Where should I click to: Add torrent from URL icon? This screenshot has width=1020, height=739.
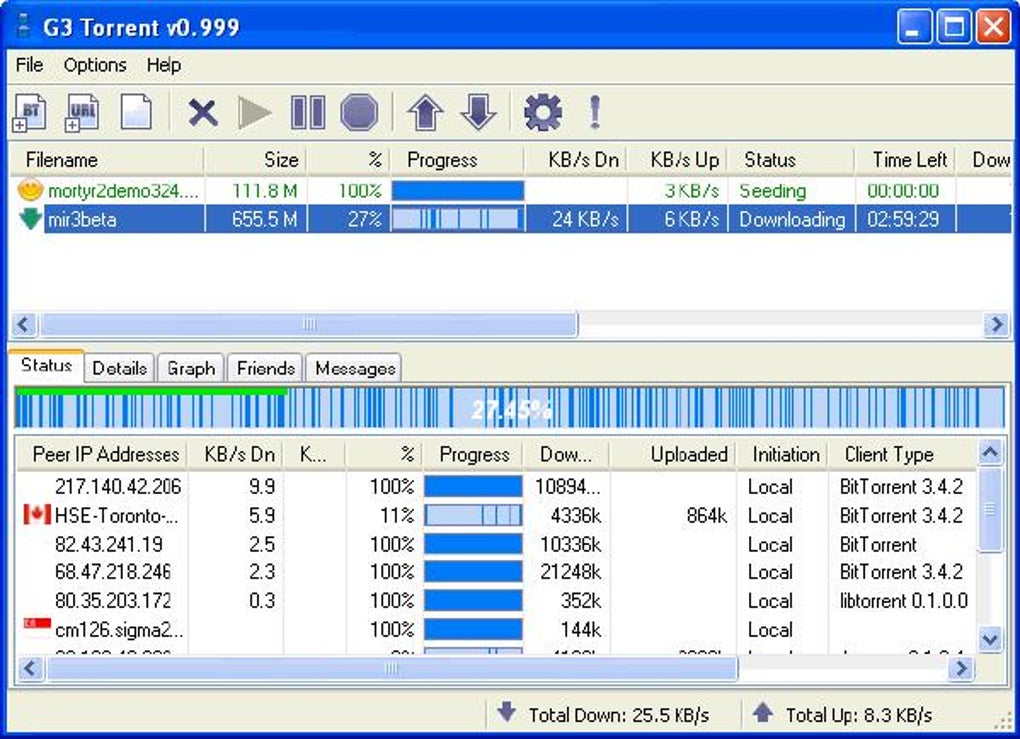pos(83,113)
